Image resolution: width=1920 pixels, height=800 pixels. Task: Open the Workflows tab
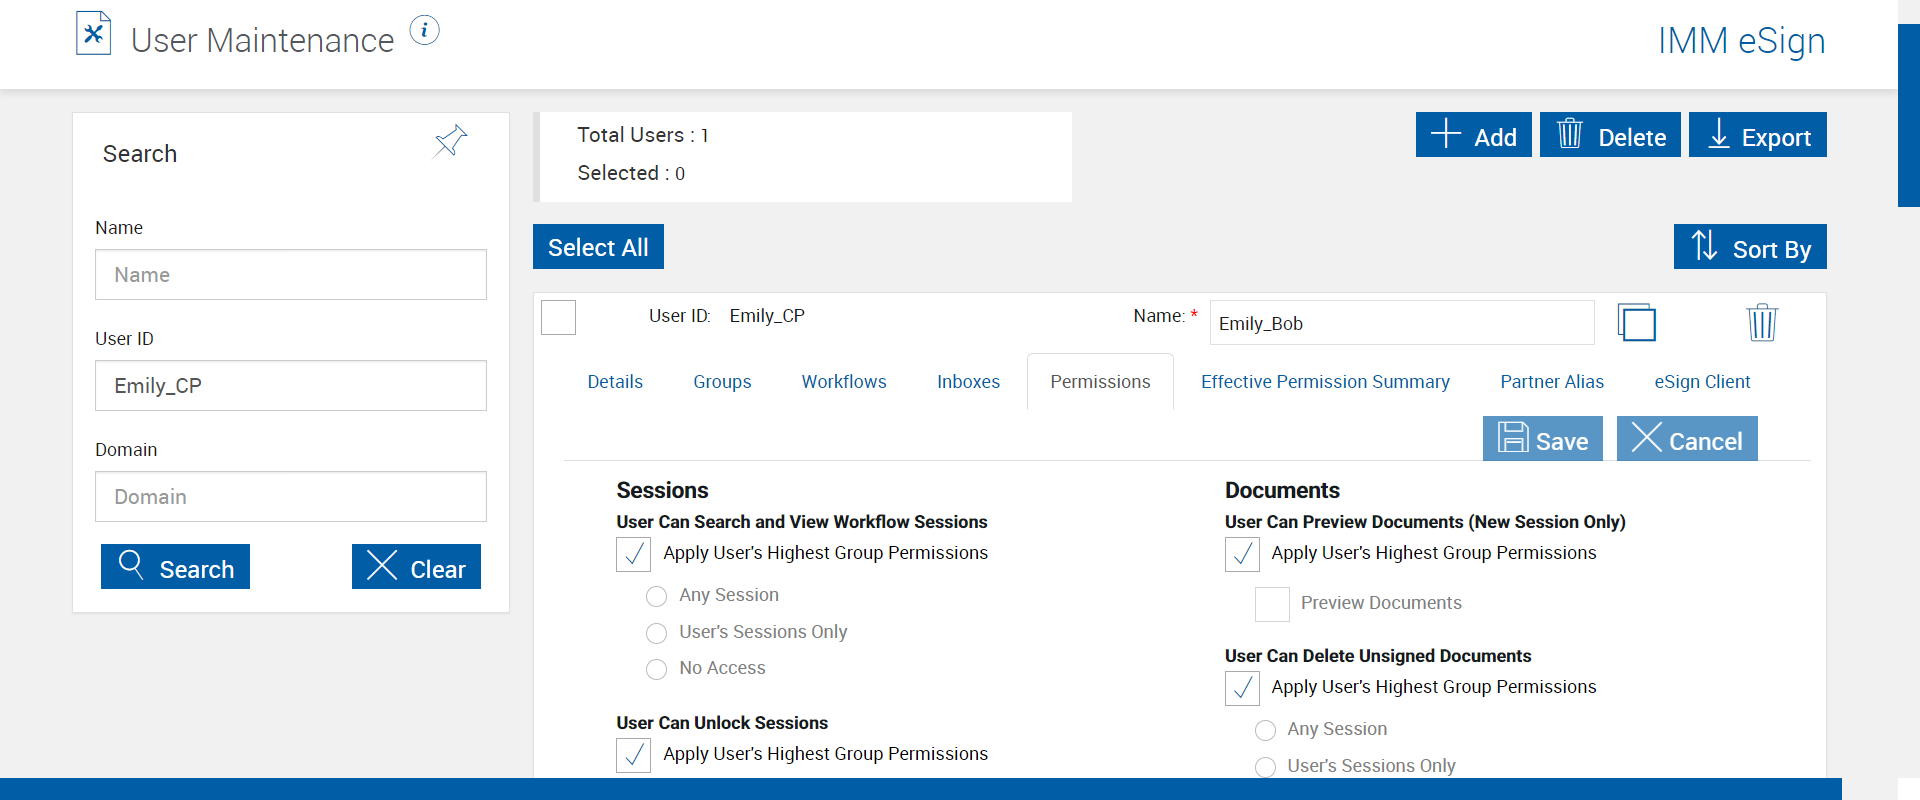point(844,382)
